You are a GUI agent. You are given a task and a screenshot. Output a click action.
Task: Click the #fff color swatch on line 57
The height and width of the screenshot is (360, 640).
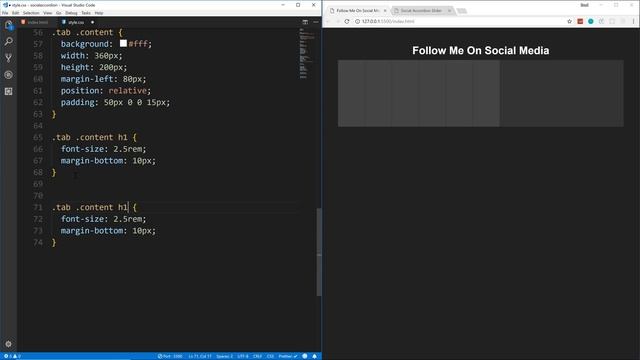point(123,43)
